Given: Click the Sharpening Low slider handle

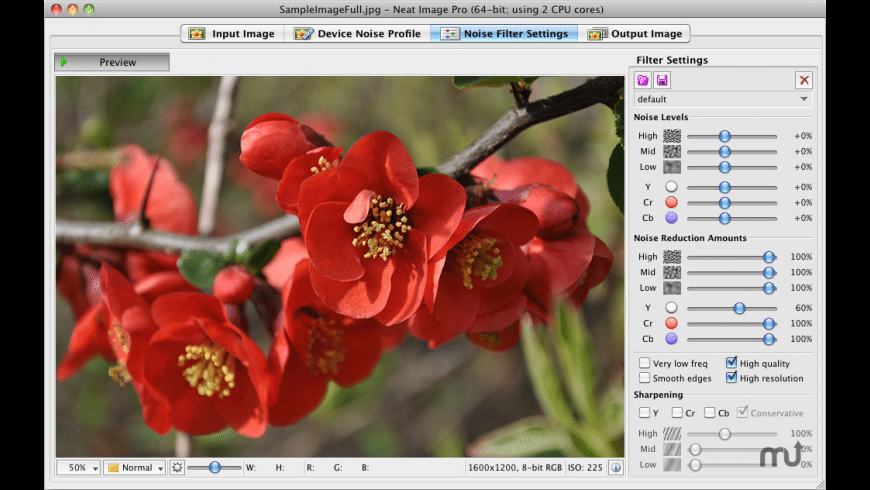Looking at the screenshot, I should [x=695, y=464].
